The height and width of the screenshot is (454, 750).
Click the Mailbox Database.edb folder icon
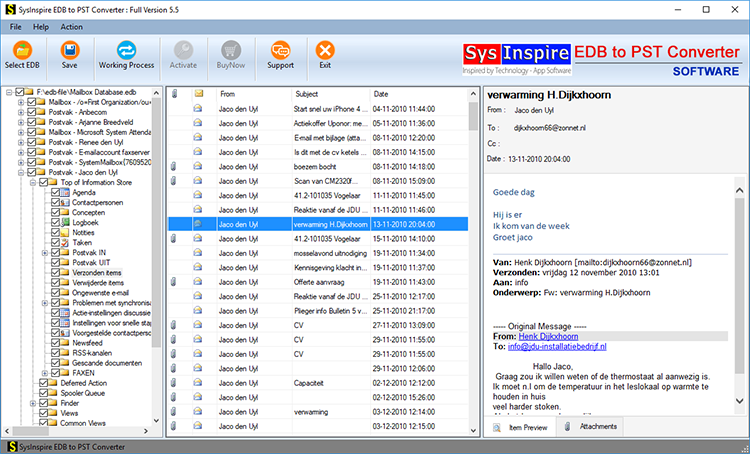29,92
